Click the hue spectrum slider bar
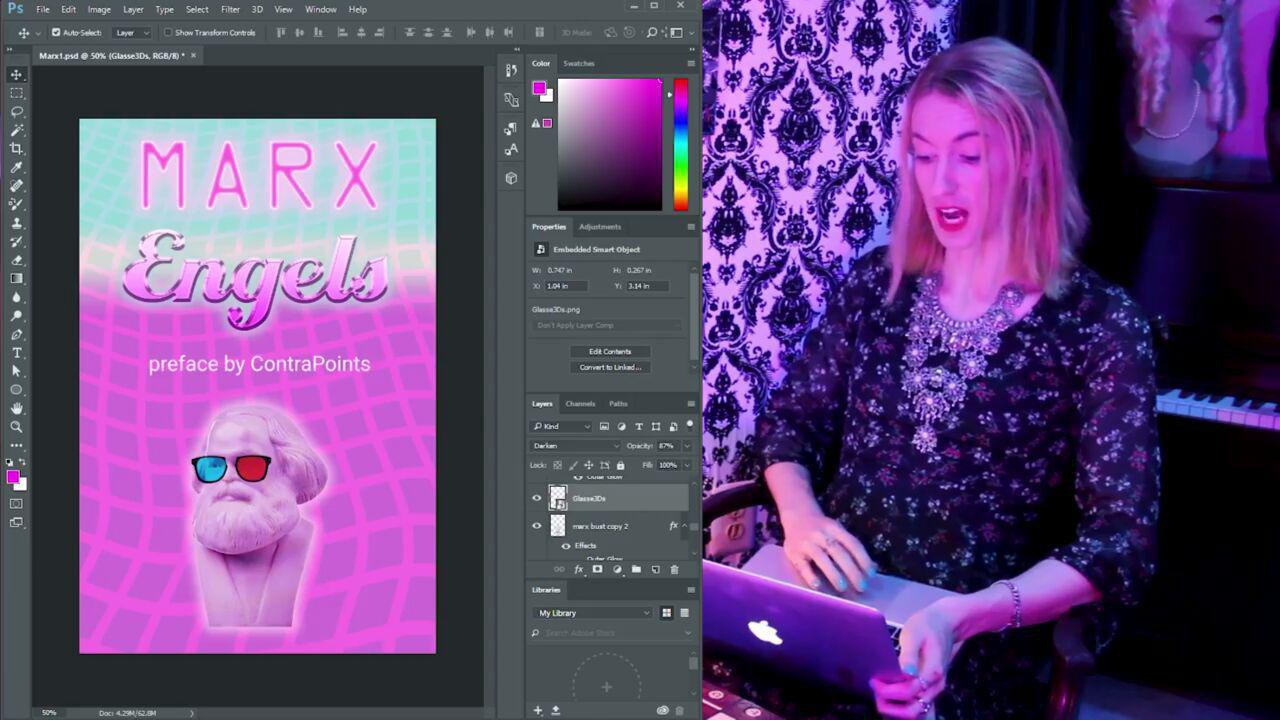The image size is (1280, 720). pyautogui.click(x=680, y=145)
